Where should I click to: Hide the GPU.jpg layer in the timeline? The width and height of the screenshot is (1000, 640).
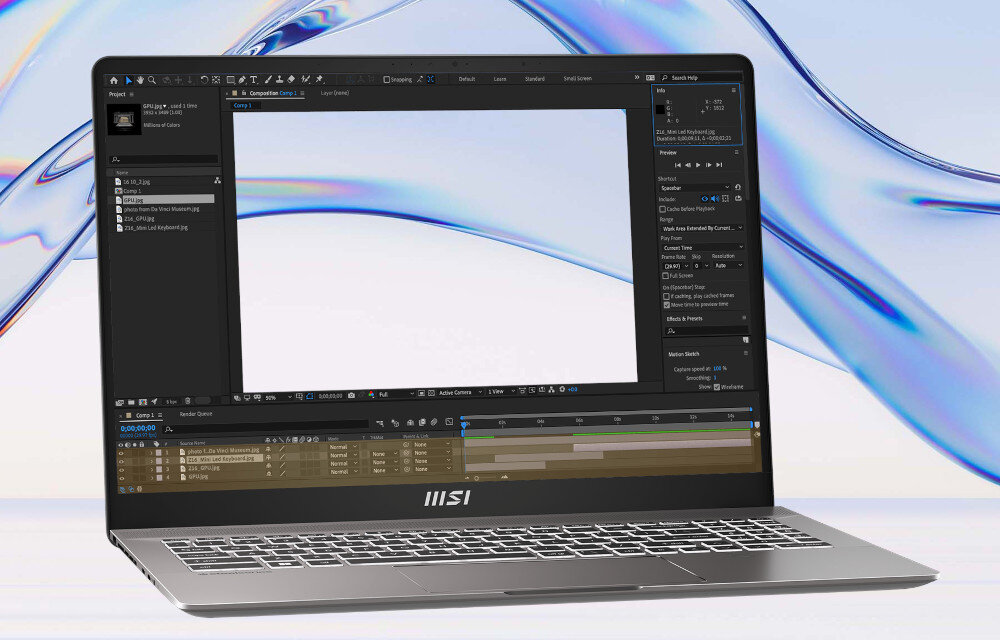pos(121,477)
